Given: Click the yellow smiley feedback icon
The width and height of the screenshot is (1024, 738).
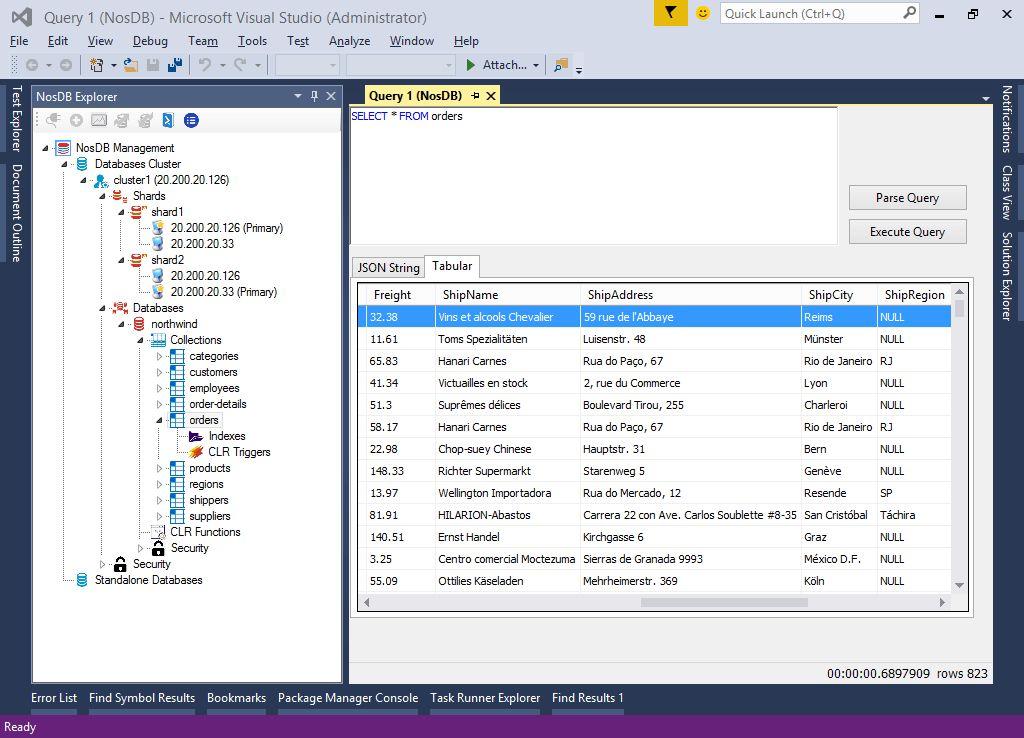Looking at the screenshot, I should pyautogui.click(x=703, y=13).
